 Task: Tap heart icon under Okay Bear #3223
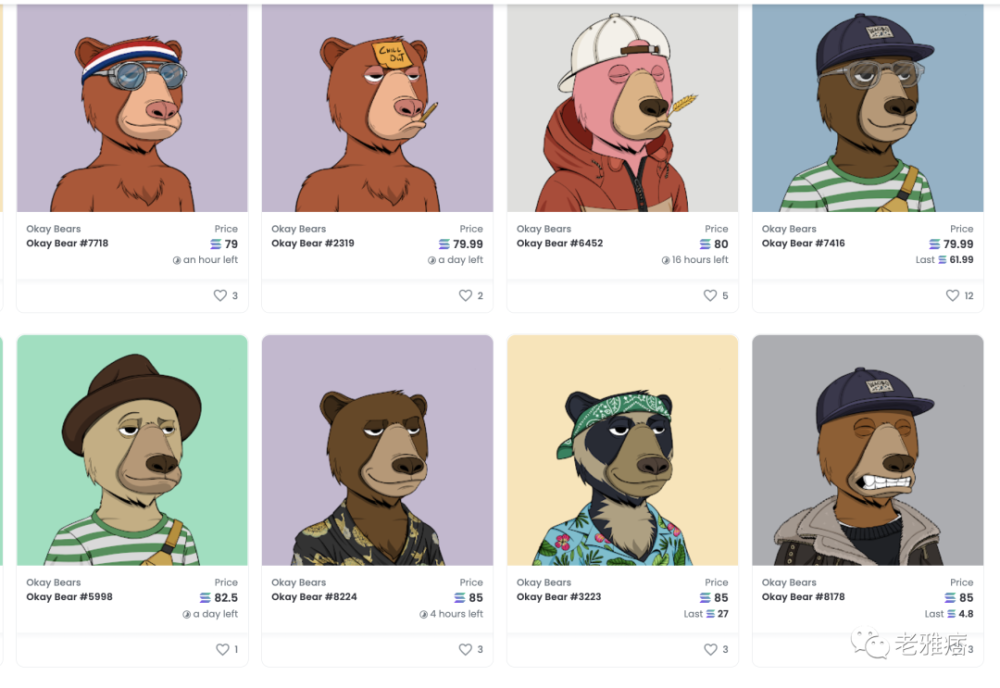coord(710,649)
